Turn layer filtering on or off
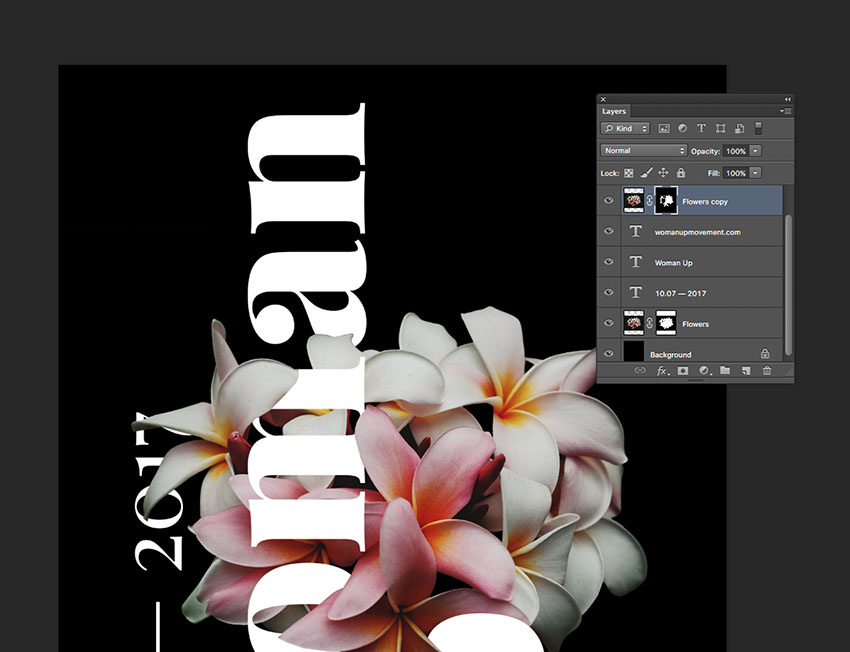850x652 pixels. (x=758, y=128)
